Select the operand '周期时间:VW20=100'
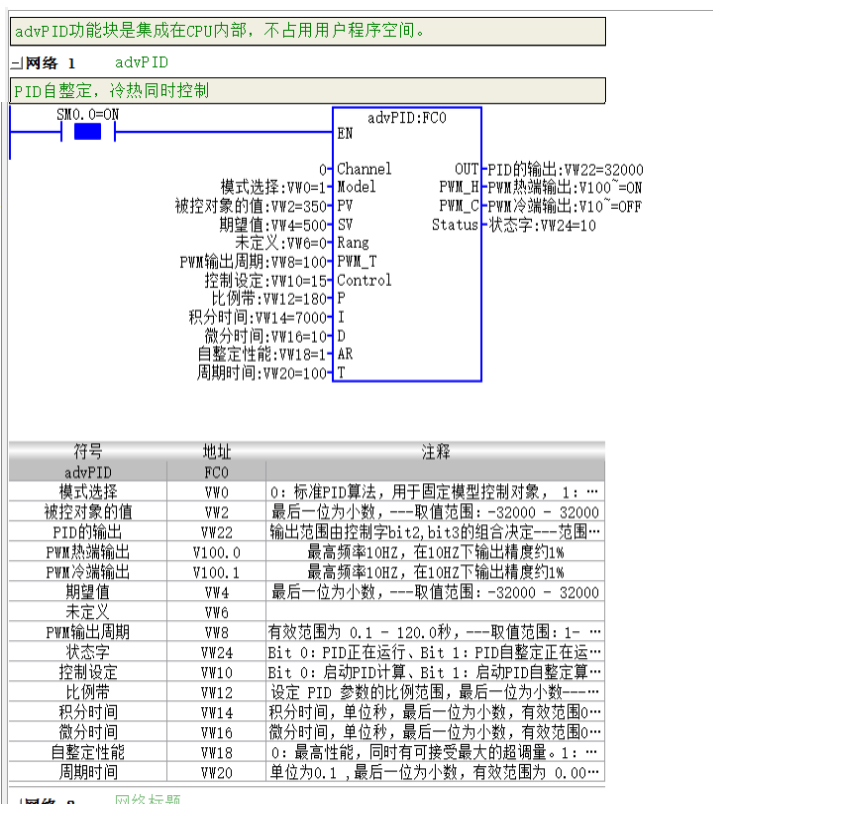Screen dimensions: 851x816 coord(262,373)
